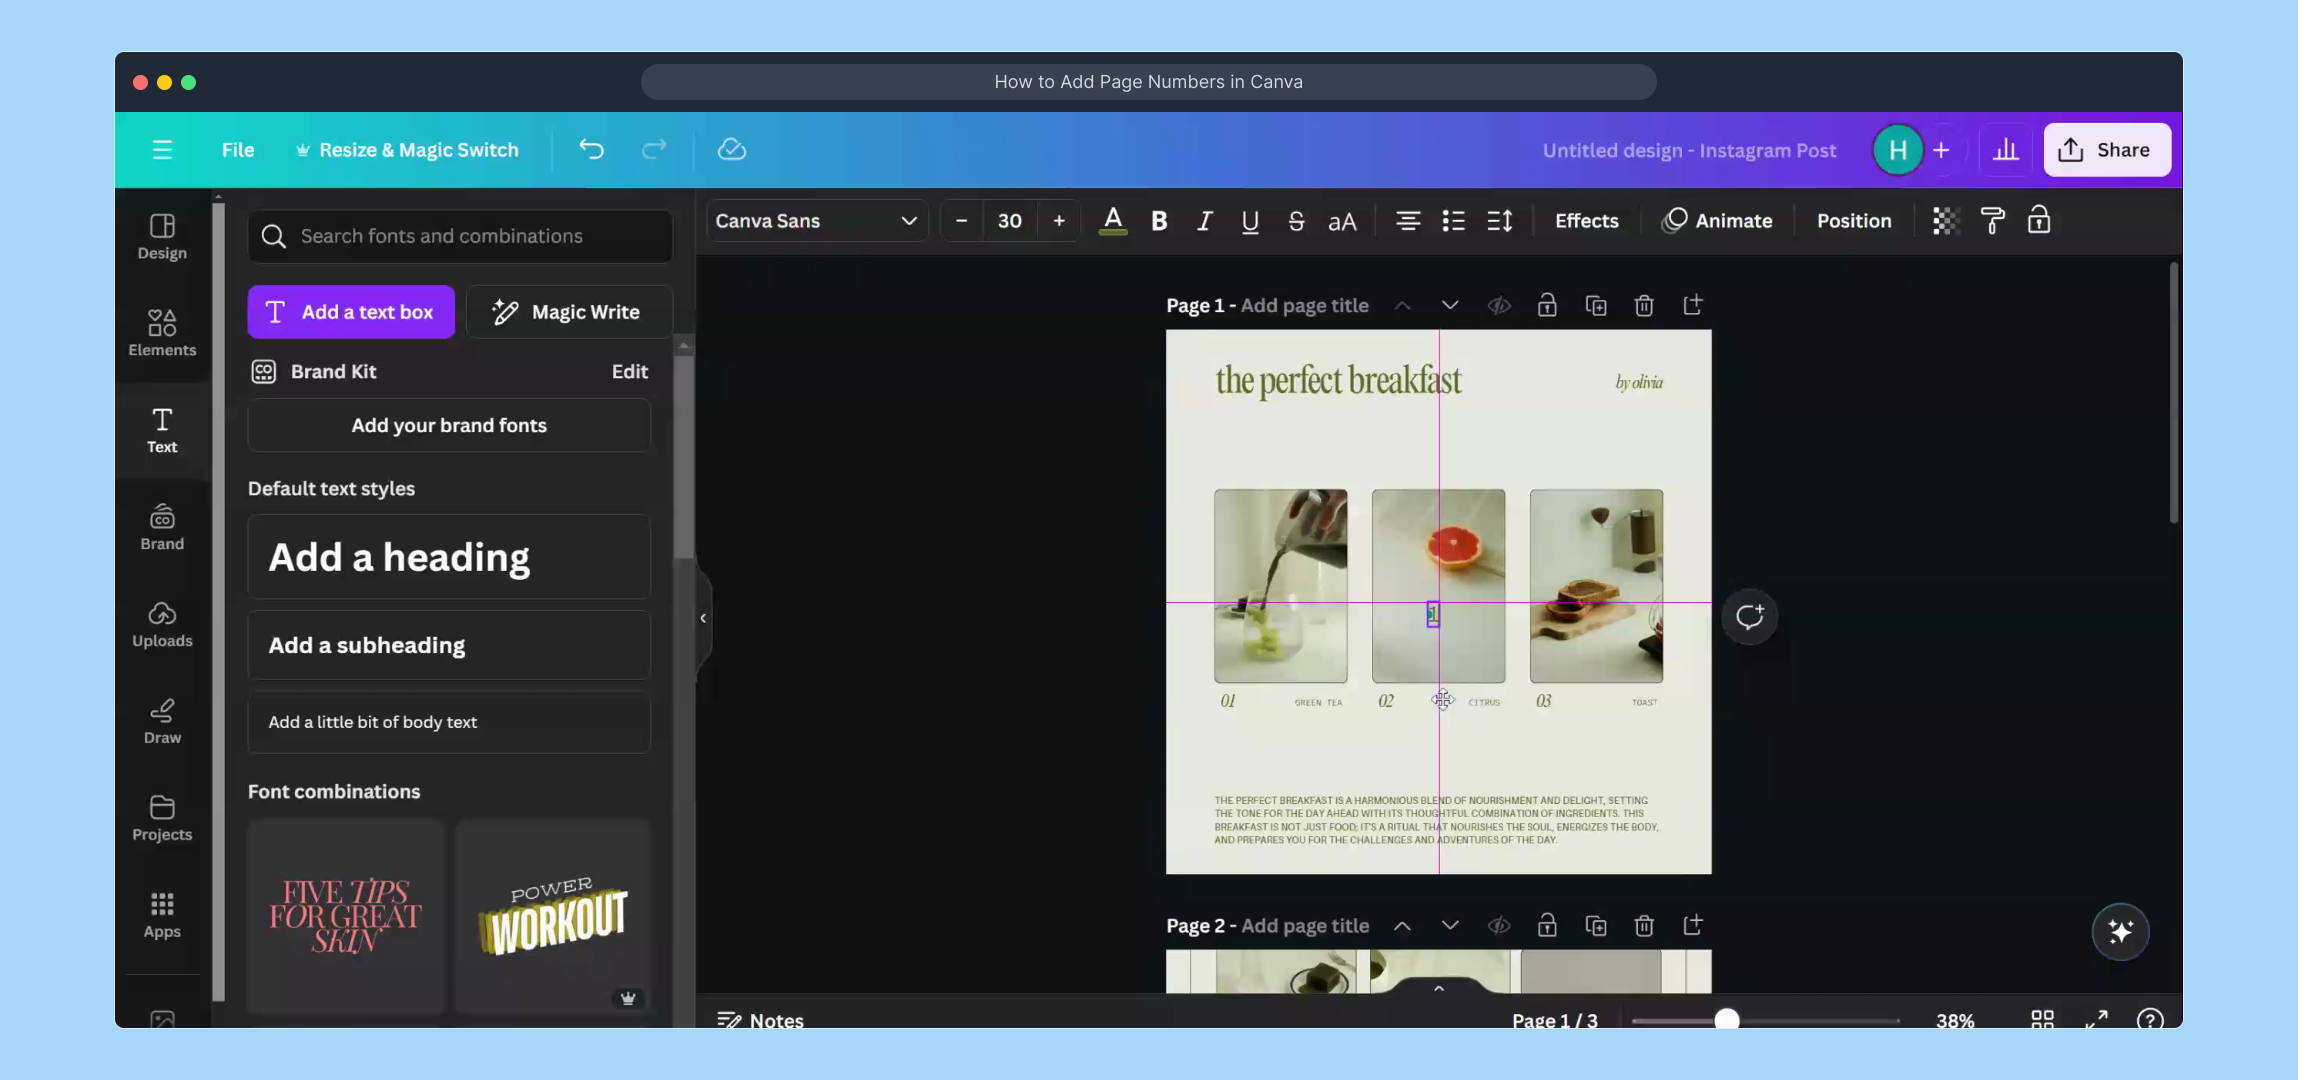Click the Share button
This screenshot has height=1080, width=2298.
coord(2106,150)
